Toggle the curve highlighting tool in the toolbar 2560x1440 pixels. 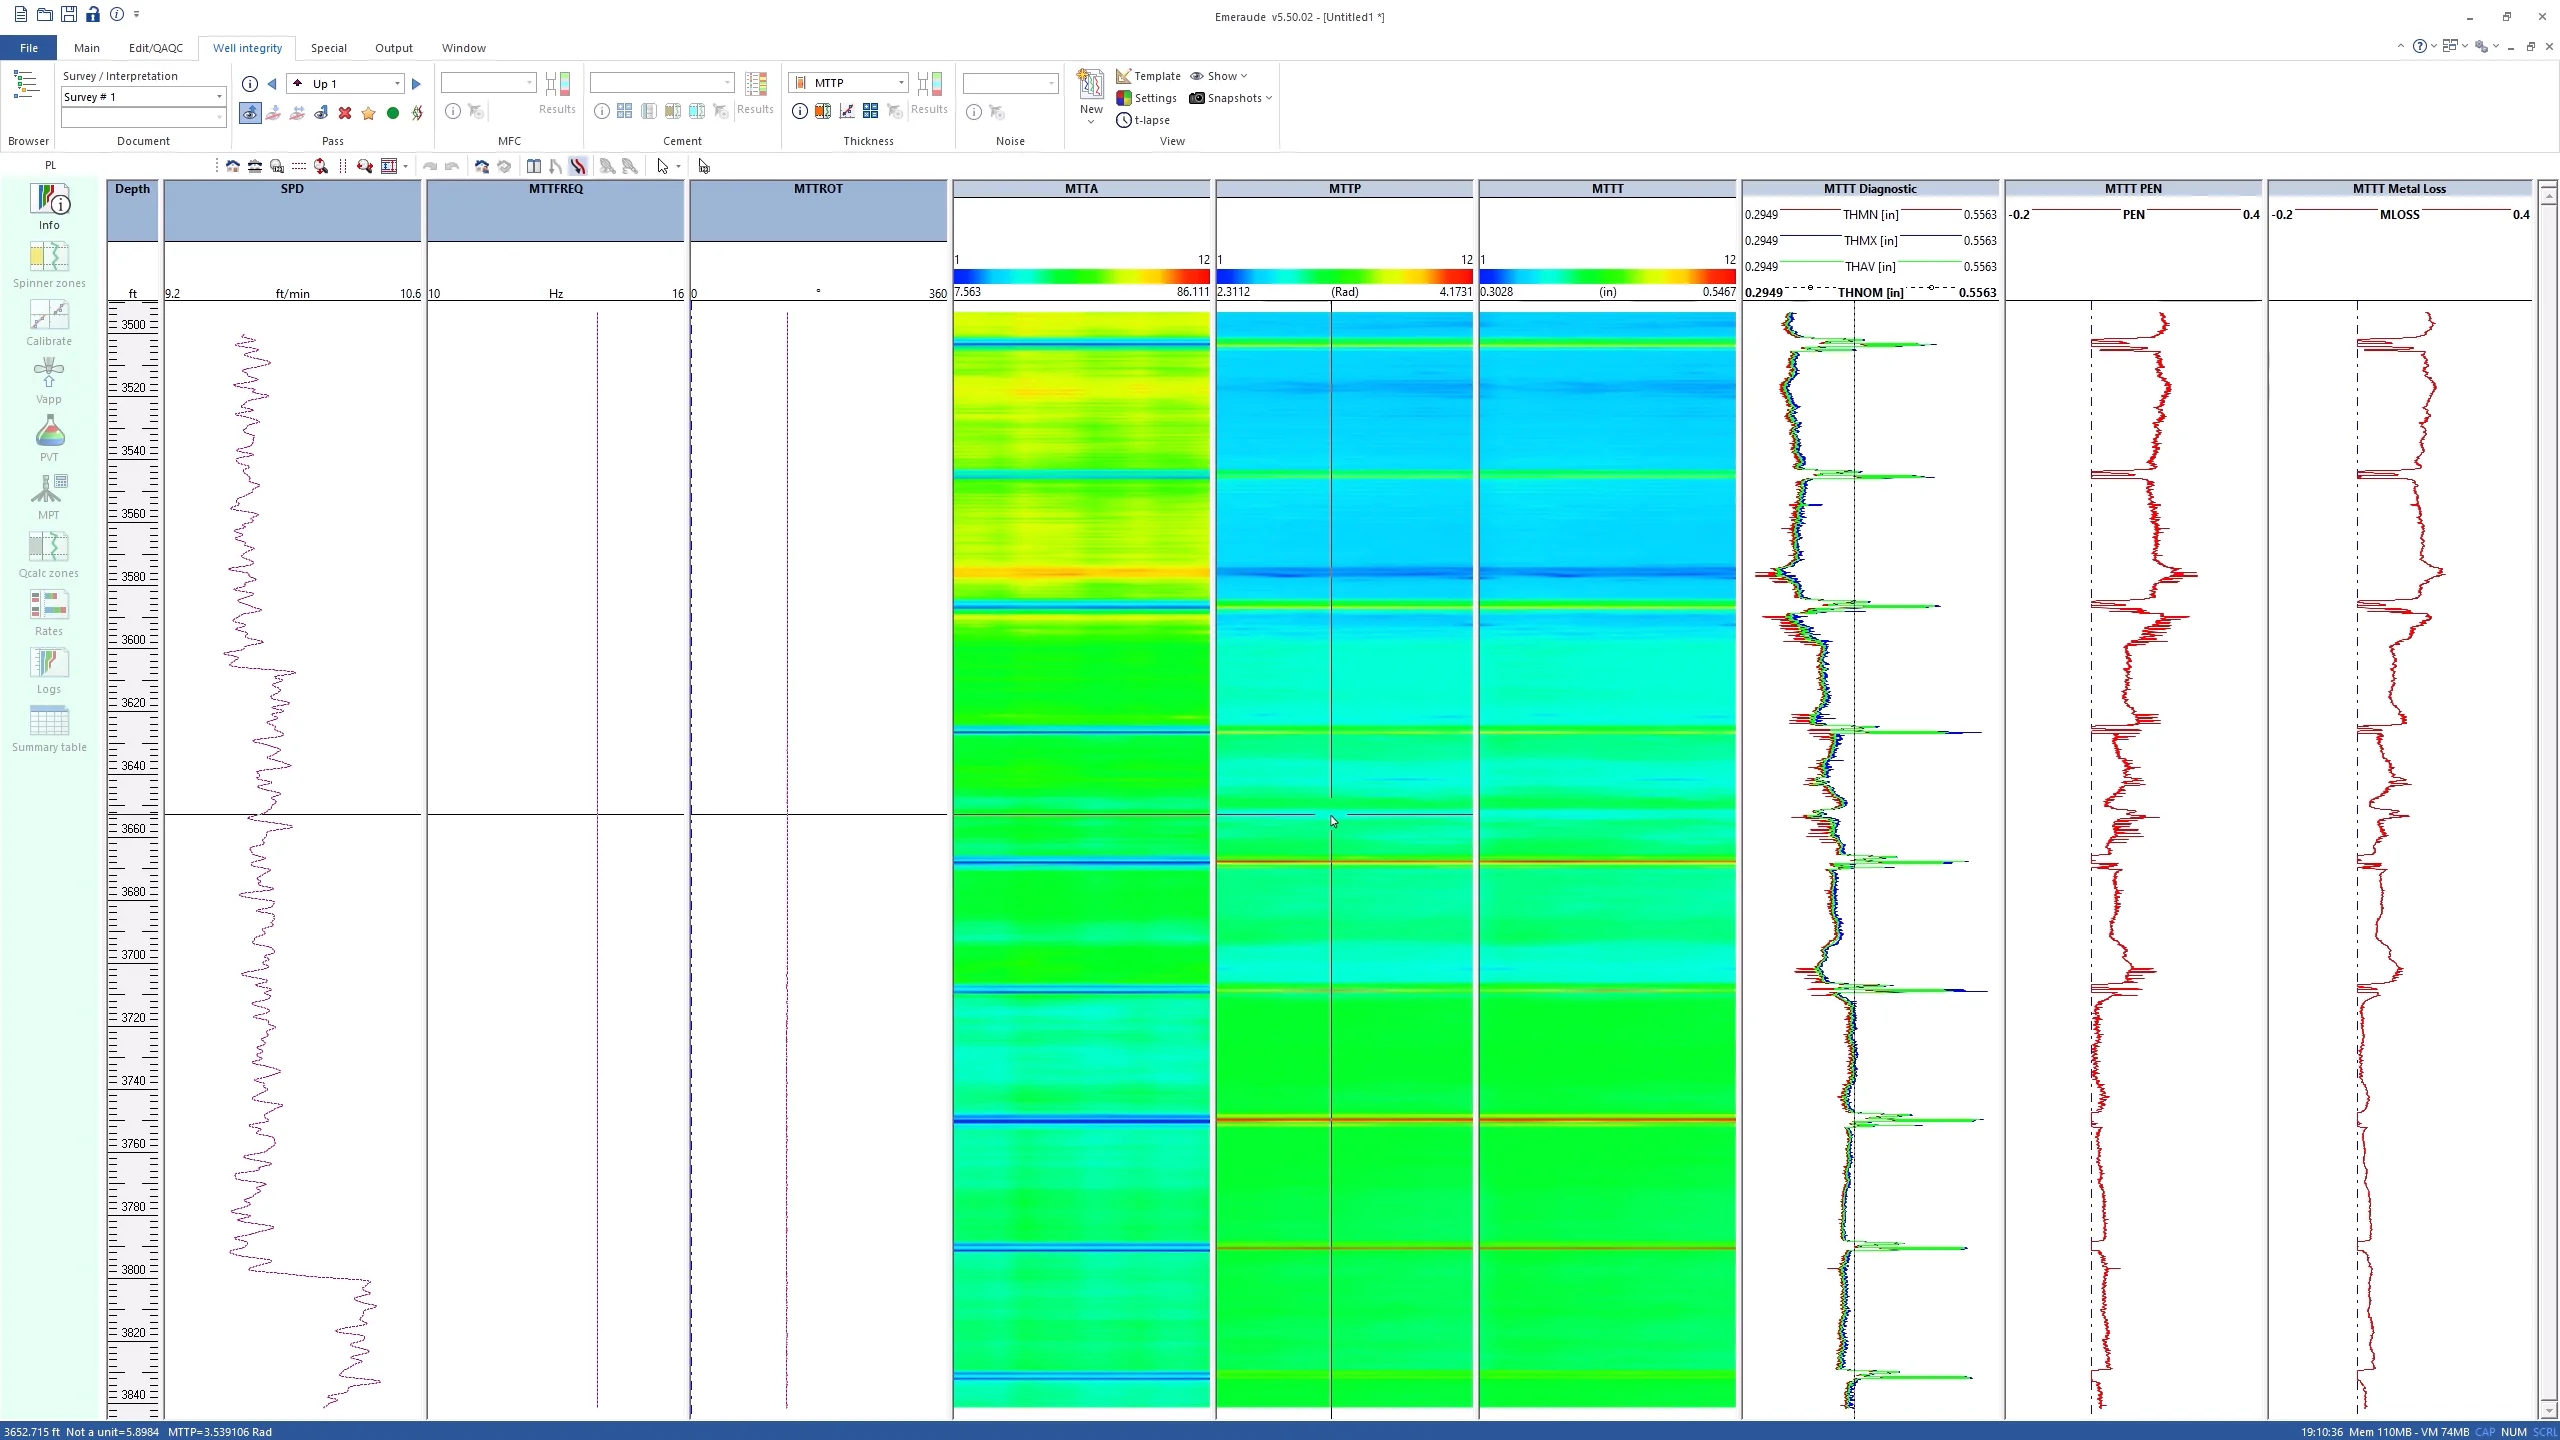point(578,166)
